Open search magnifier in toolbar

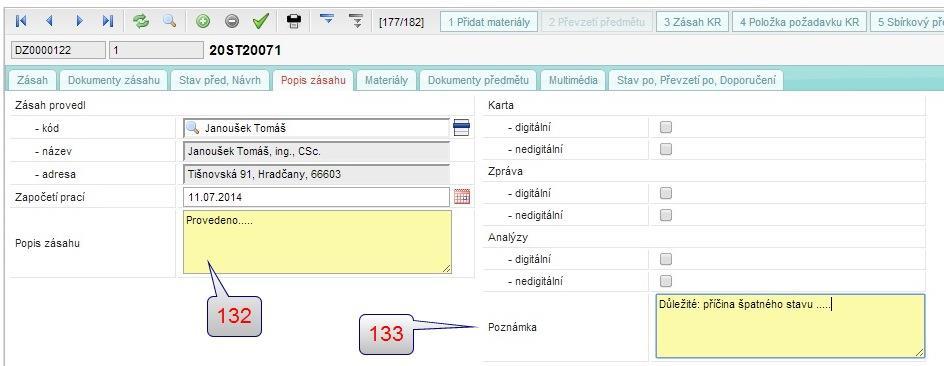(x=169, y=21)
